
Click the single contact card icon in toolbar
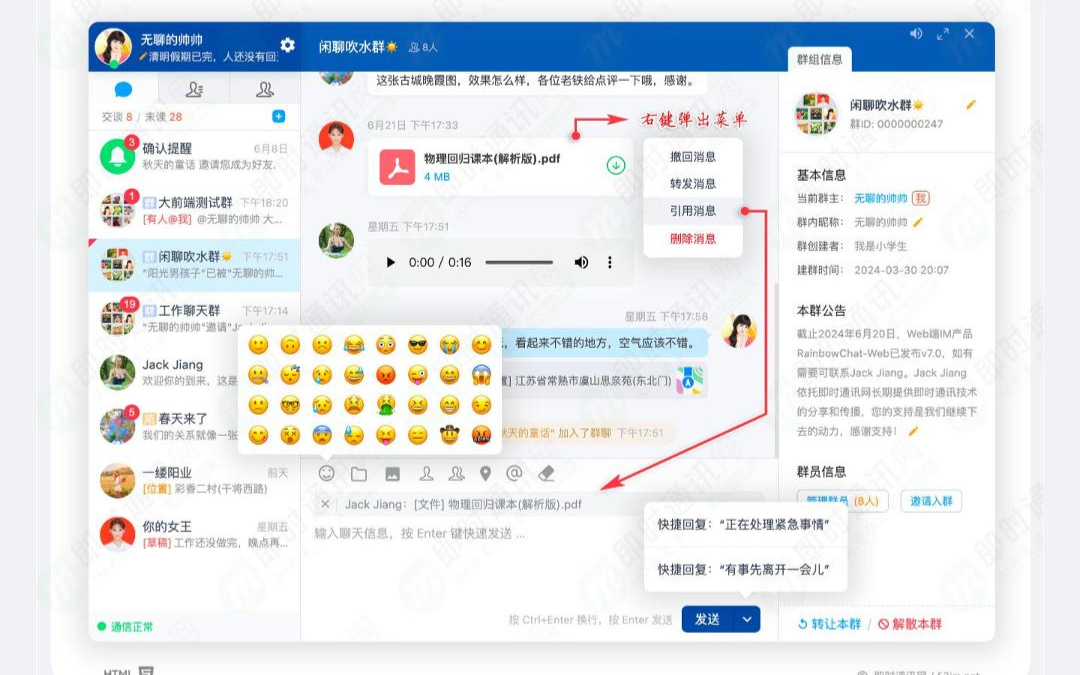point(426,474)
